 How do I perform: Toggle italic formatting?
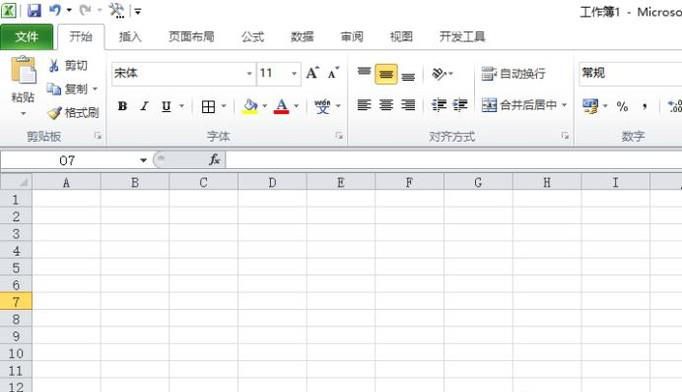[x=144, y=106]
